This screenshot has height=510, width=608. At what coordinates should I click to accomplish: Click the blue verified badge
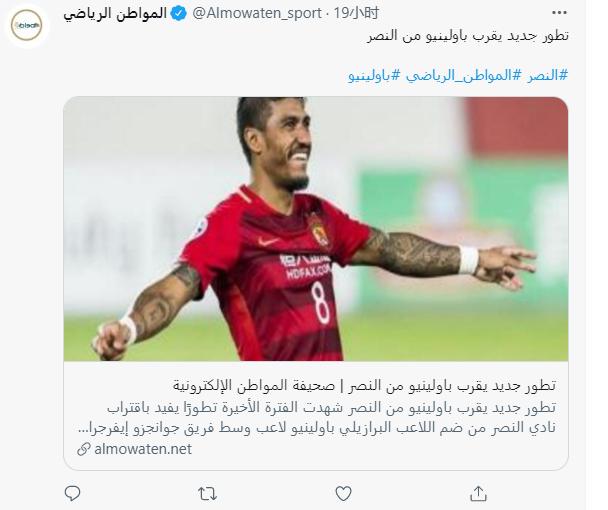[179, 14]
